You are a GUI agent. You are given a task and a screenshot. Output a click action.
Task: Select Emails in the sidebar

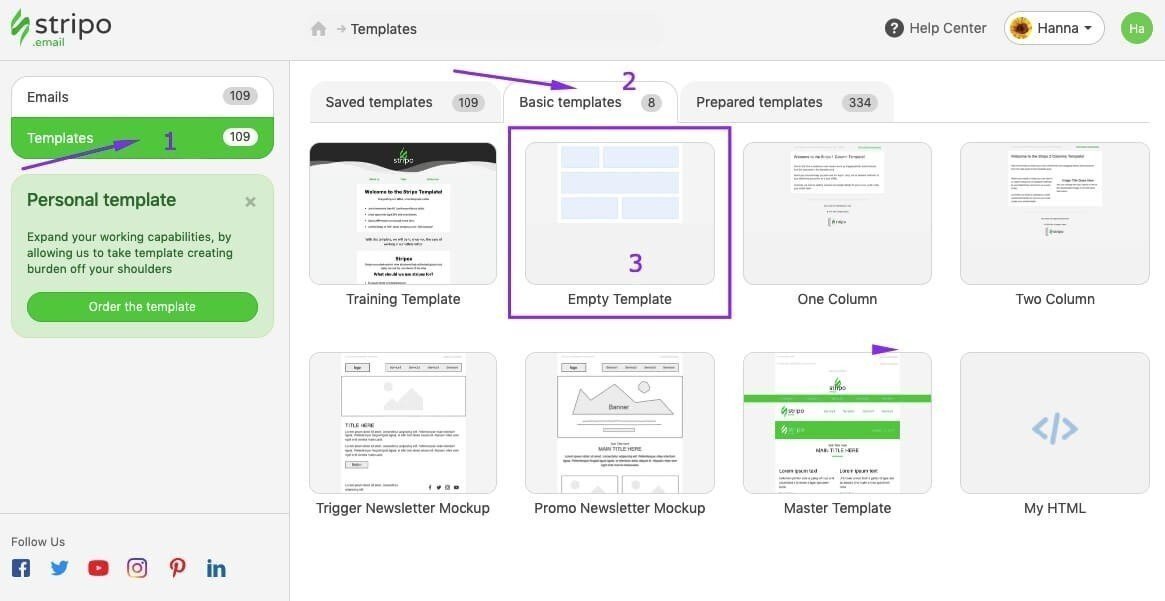click(x=47, y=96)
